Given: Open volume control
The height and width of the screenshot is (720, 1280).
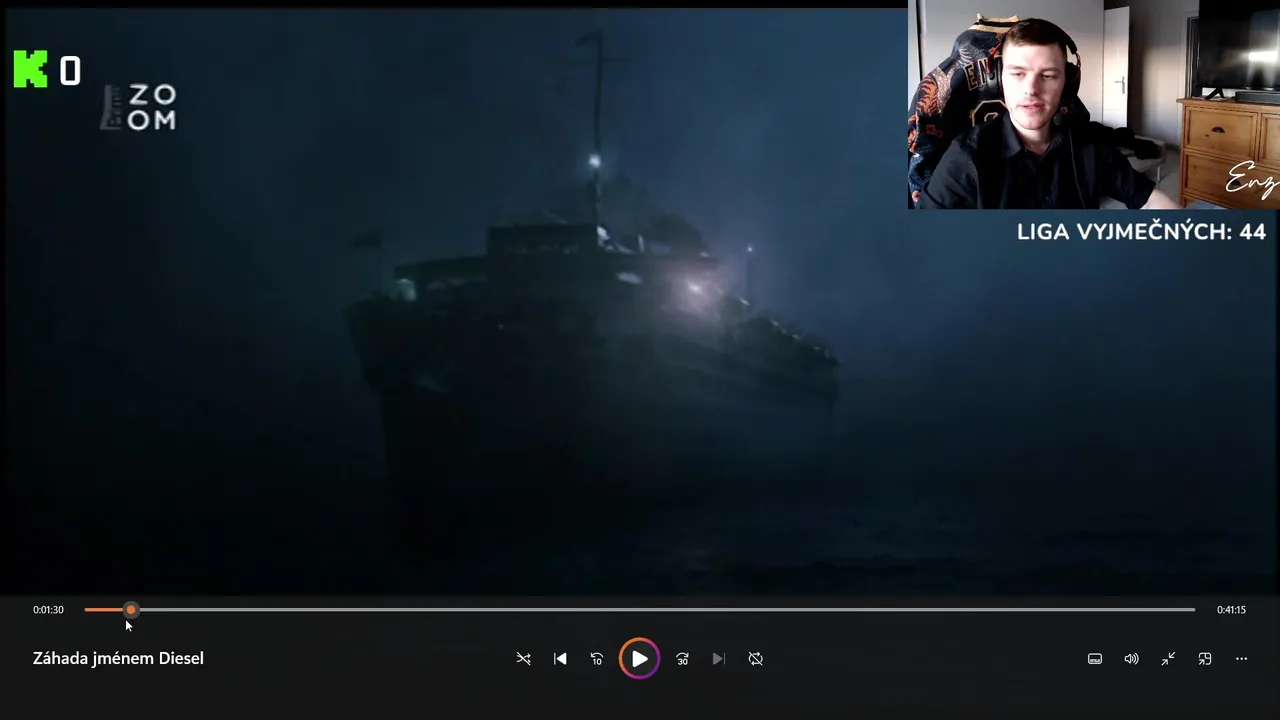Looking at the screenshot, I should [1131, 659].
